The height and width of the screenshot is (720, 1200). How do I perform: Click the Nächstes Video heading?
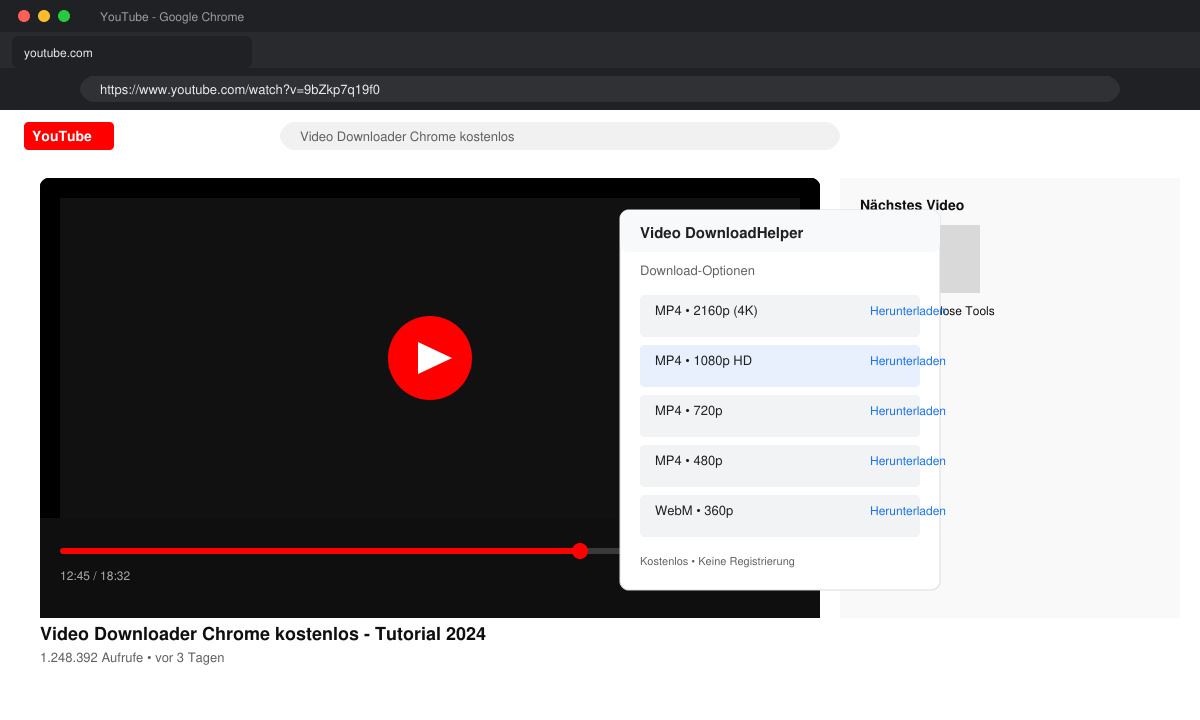click(912, 205)
